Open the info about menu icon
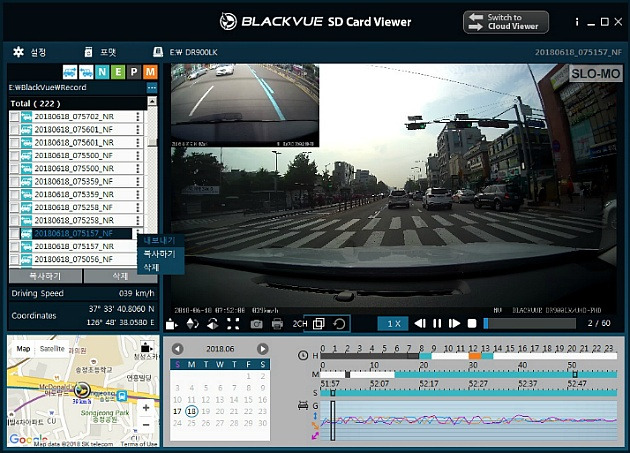 (577, 22)
